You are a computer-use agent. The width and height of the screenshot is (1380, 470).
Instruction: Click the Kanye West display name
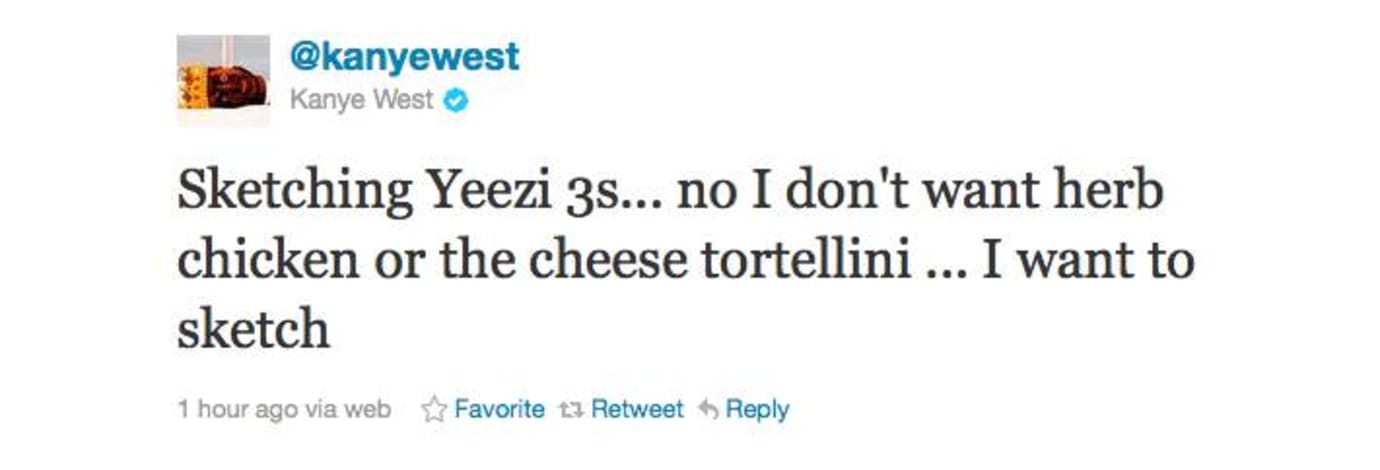point(362,101)
